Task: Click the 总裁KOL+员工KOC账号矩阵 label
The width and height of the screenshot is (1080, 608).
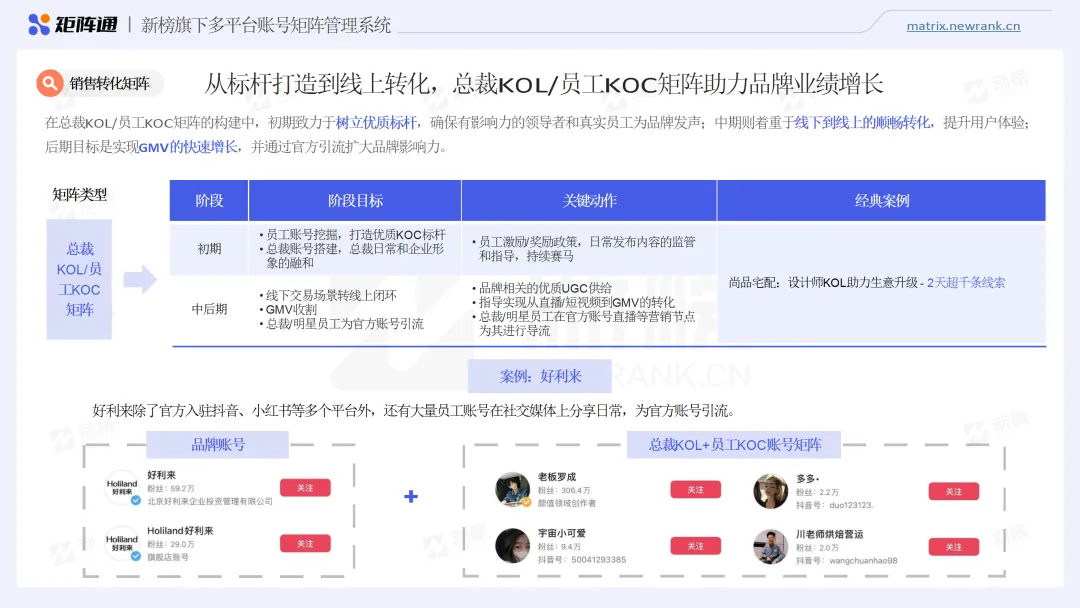Action: [x=734, y=444]
